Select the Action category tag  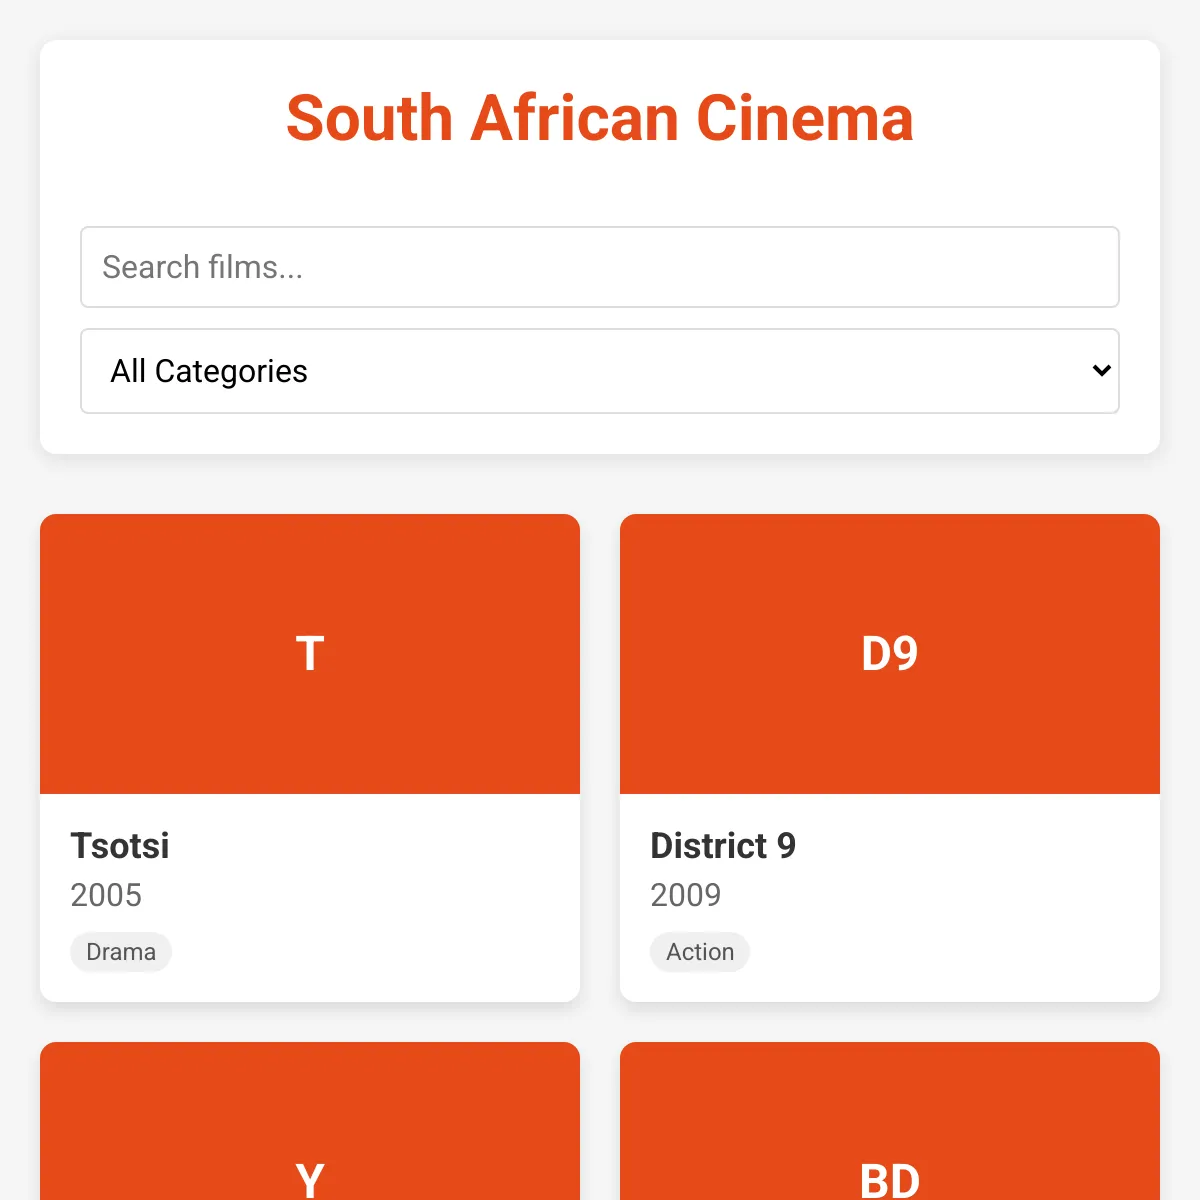(x=700, y=952)
